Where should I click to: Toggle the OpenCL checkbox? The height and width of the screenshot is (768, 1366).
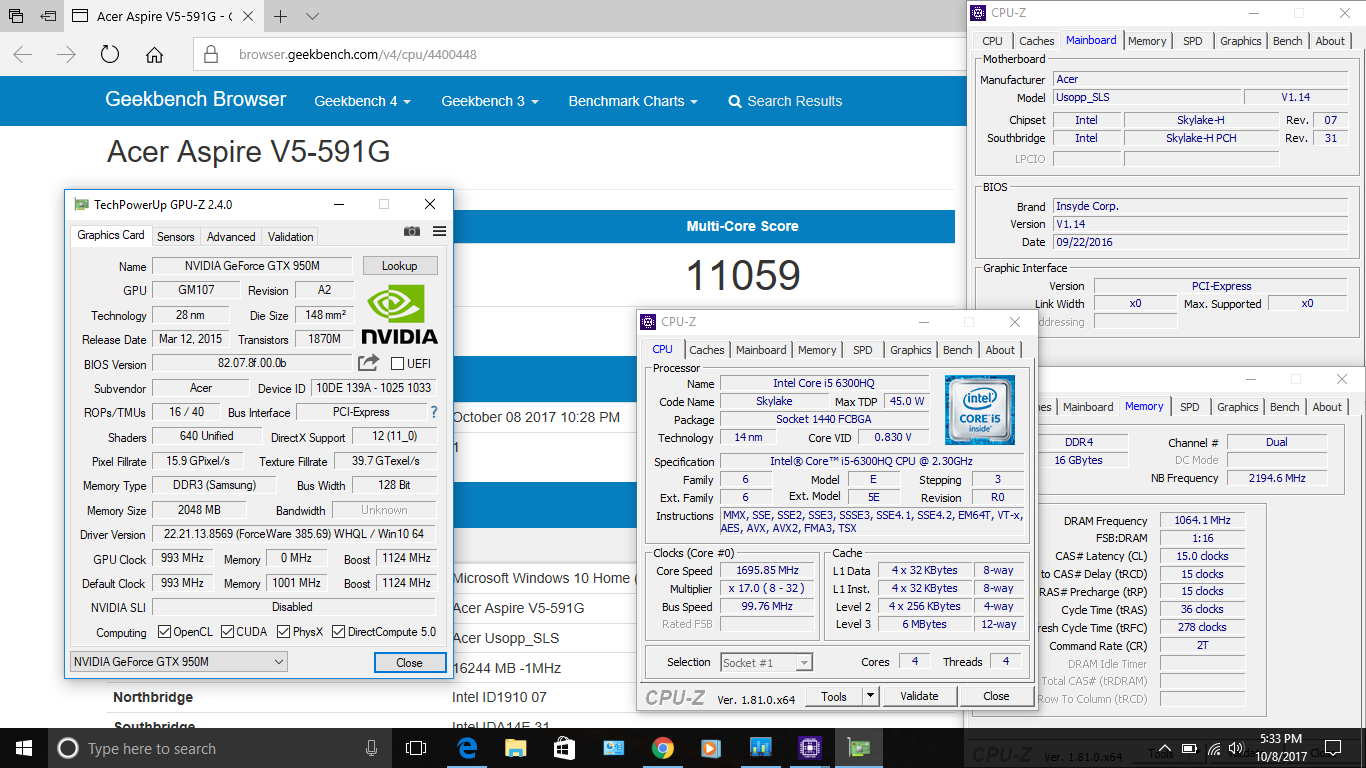tap(165, 632)
